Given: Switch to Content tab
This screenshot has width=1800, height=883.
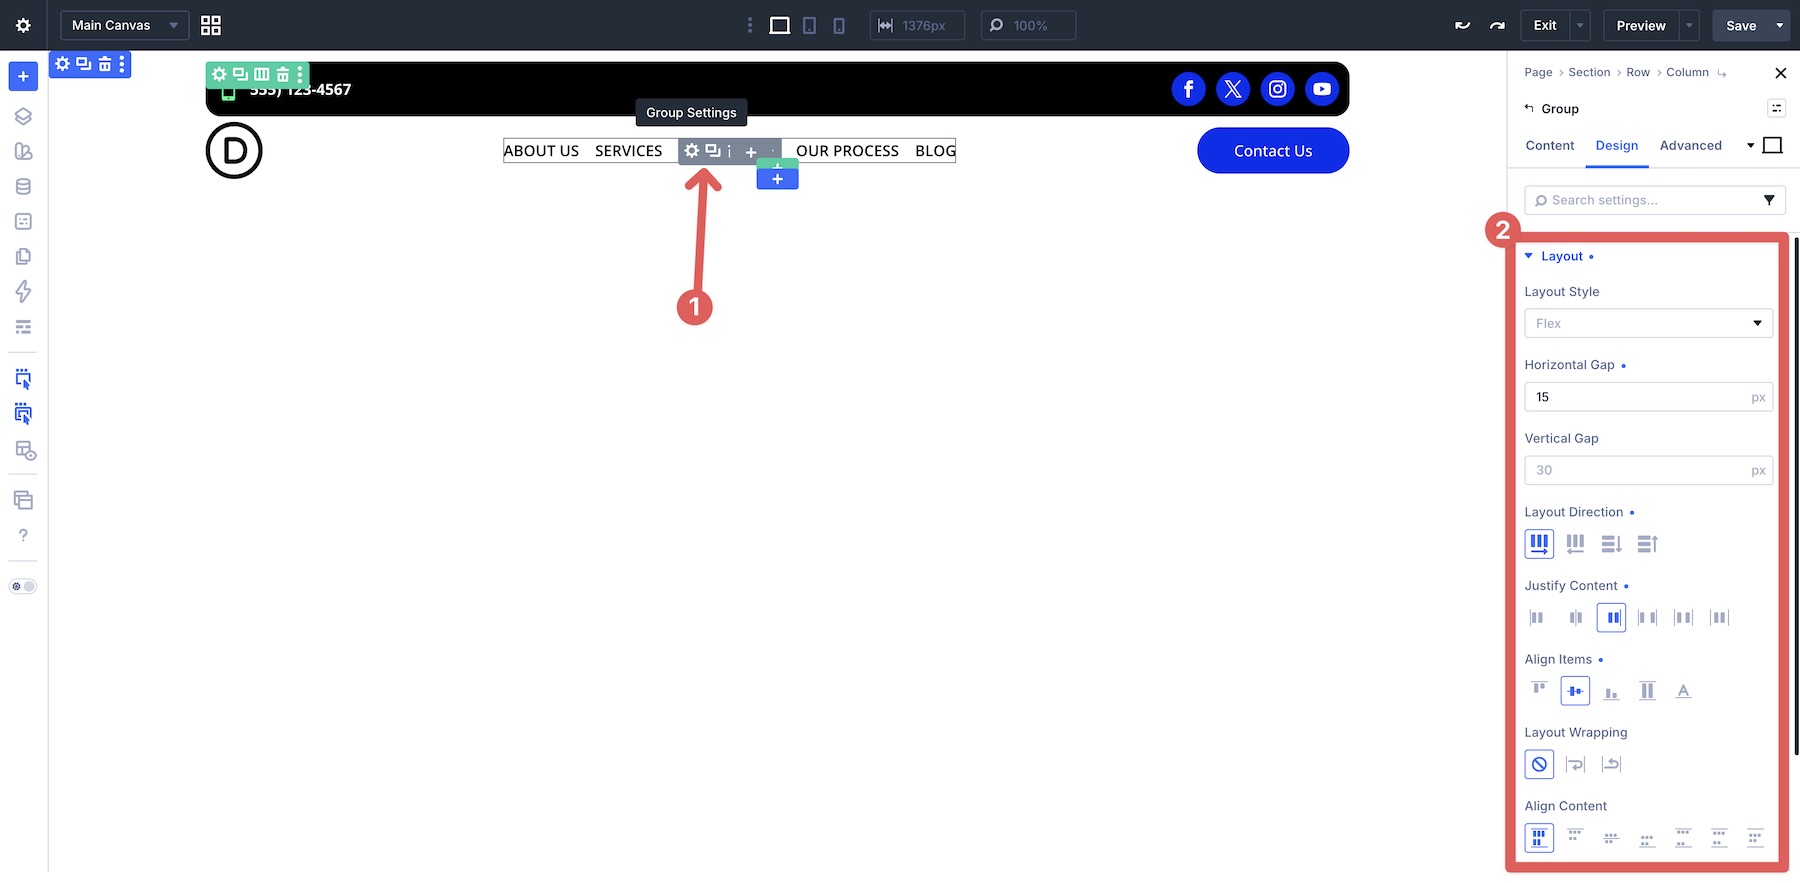Looking at the screenshot, I should pyautogui.click(x=1550, y=146).
